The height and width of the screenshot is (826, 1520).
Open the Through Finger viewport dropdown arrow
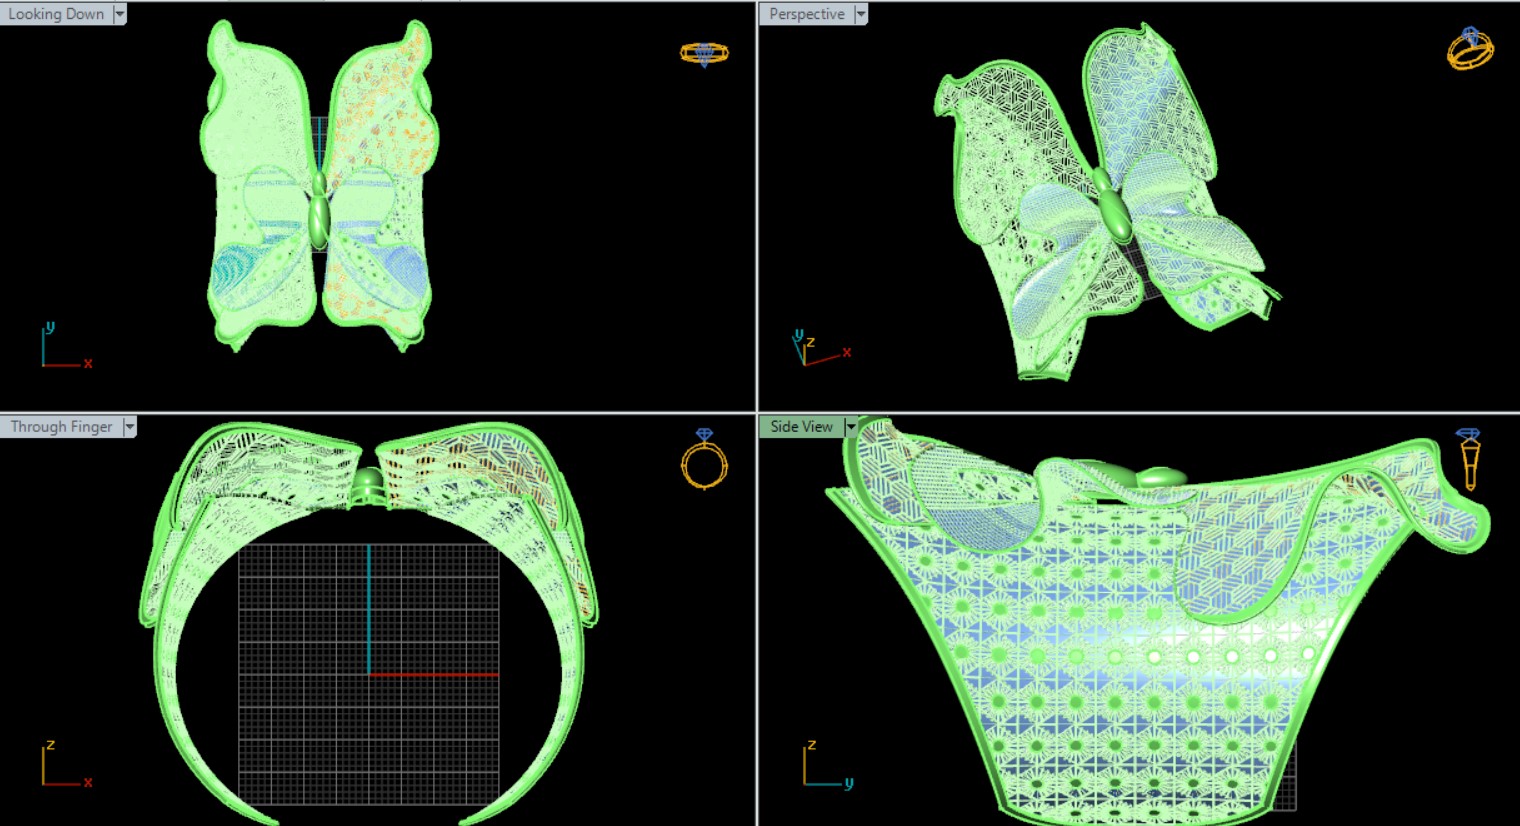129,427
